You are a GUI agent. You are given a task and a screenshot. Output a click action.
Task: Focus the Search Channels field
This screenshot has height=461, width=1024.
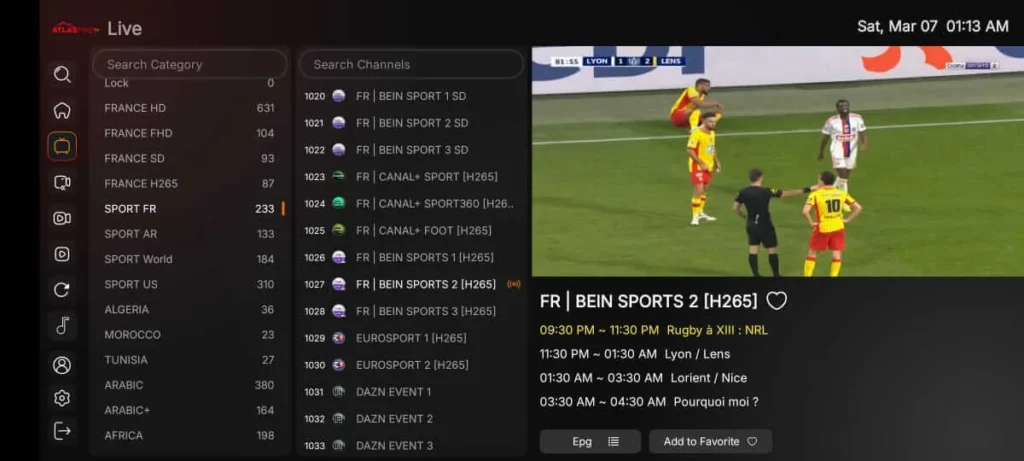(411, 64)
